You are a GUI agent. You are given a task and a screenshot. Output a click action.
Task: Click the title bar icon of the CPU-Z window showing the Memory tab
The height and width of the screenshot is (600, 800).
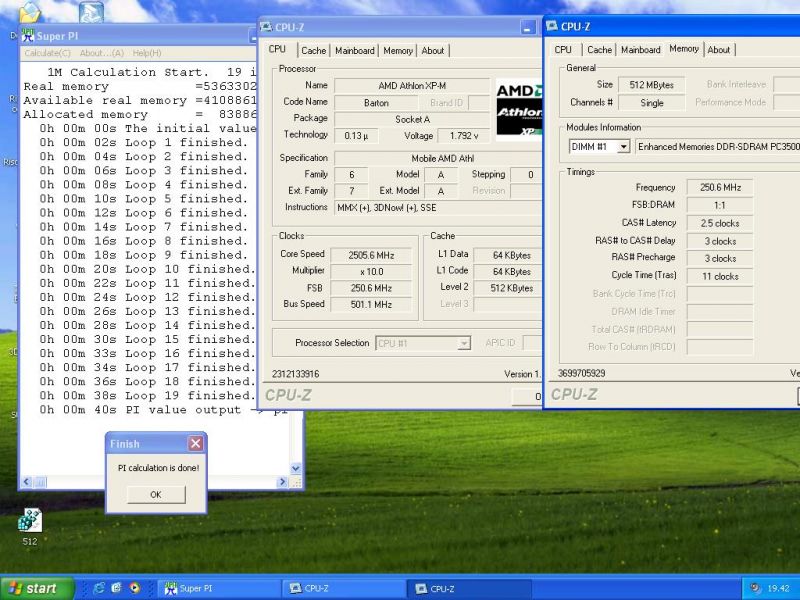[x=552, y=26]
